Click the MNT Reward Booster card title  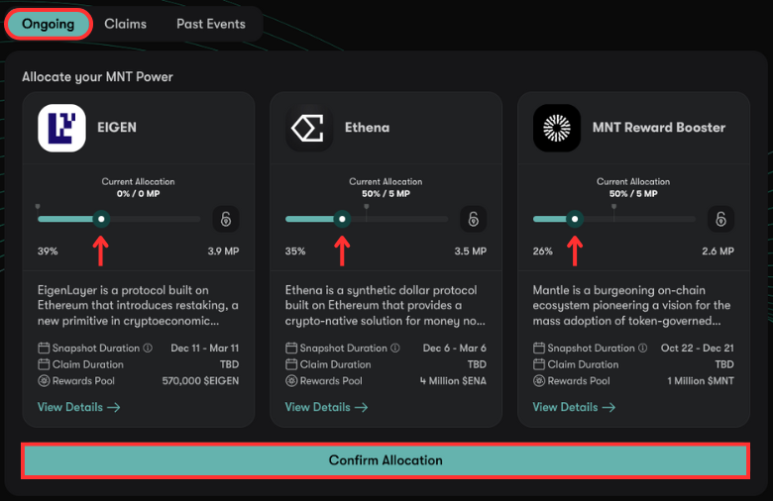(x=659, y=128)
